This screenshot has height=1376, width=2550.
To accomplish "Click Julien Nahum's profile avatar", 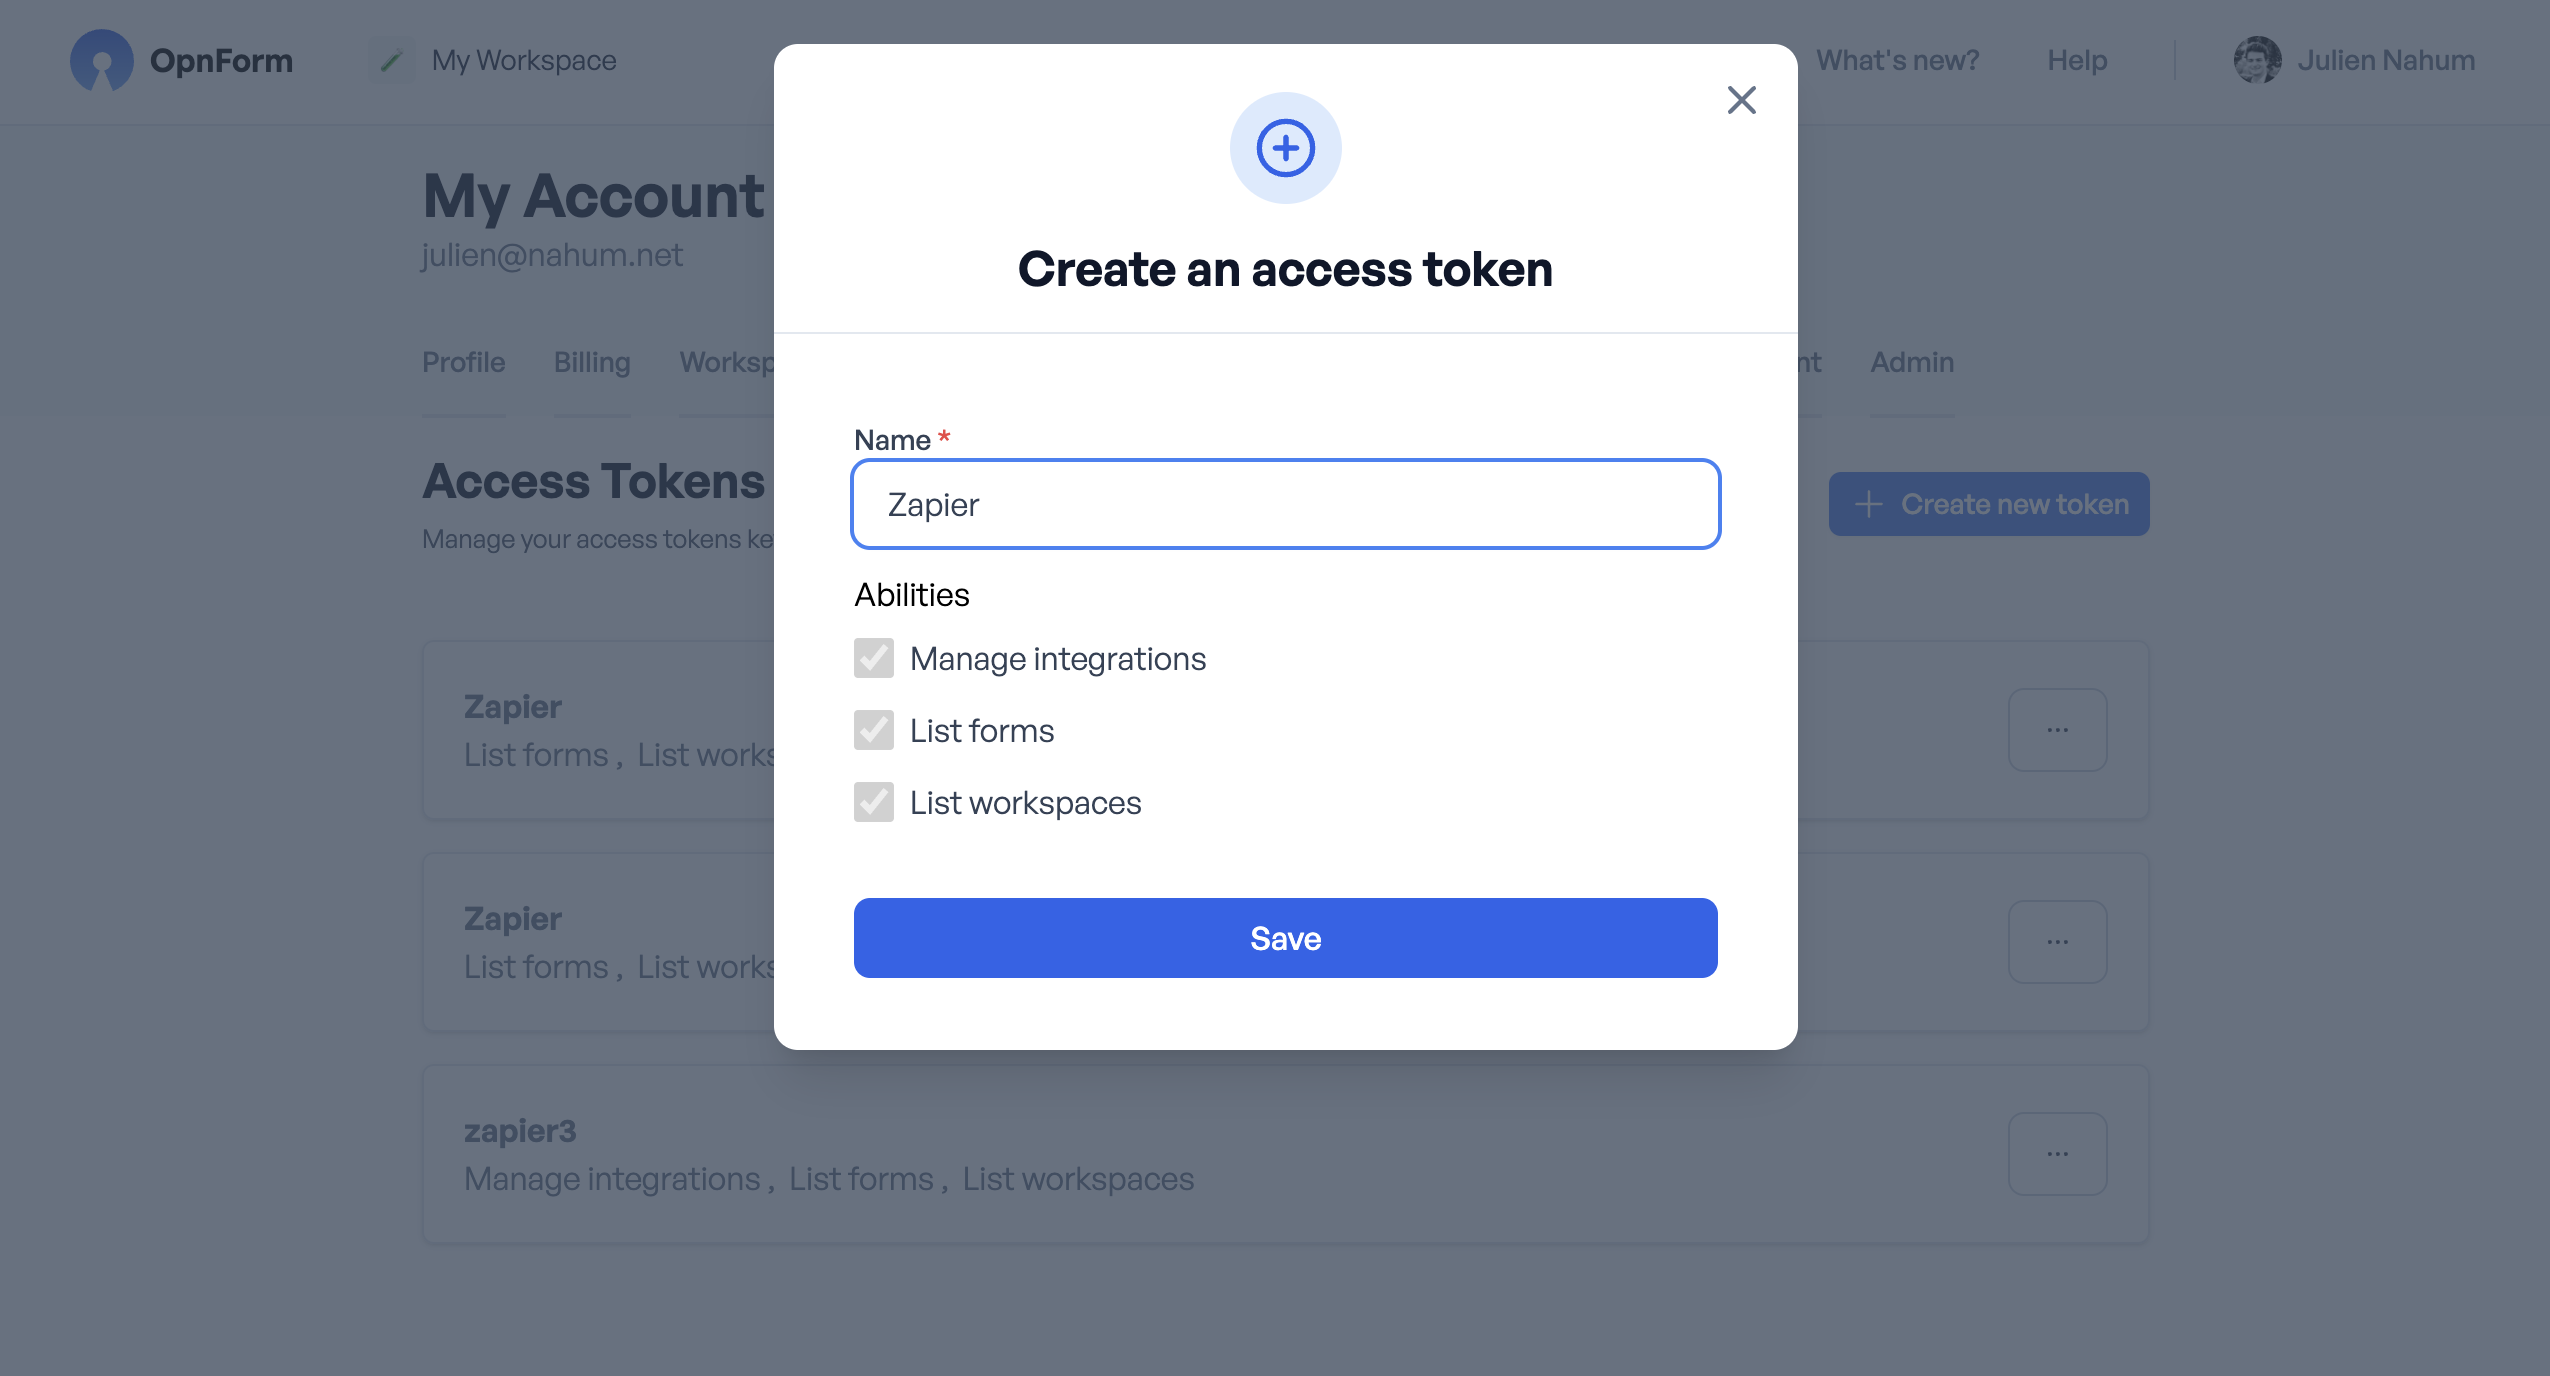I will tap(2258, 61).
